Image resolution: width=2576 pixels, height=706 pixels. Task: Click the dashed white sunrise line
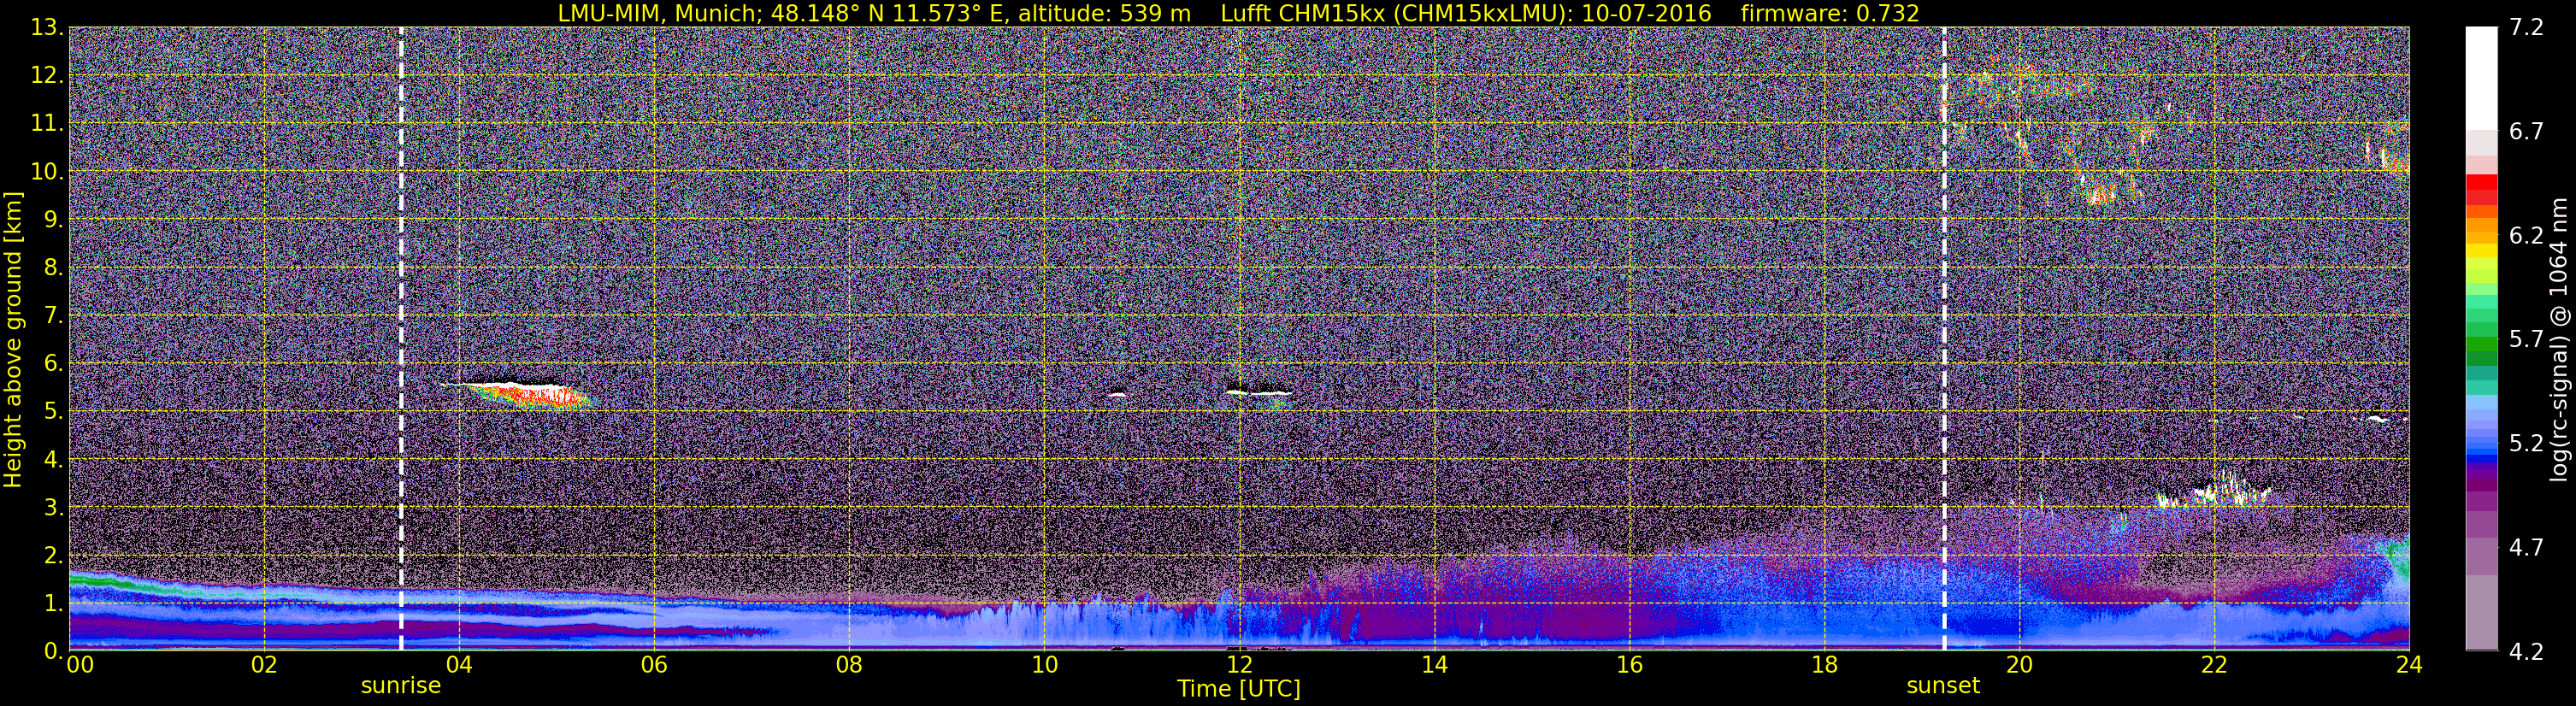[x=400, y=339]
